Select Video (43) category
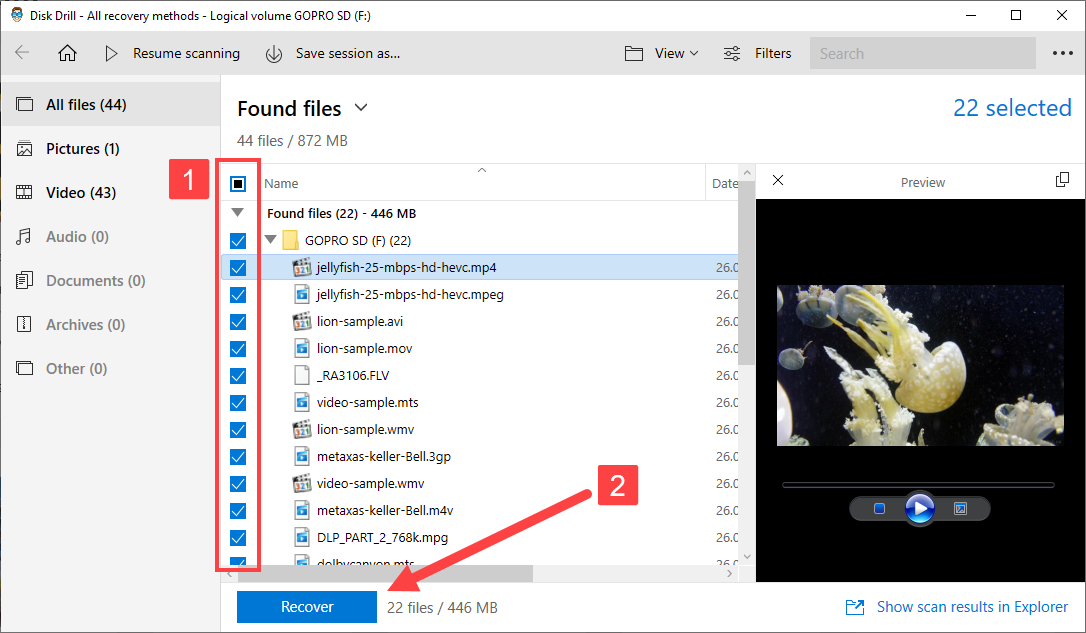 [x=111, y=193]
